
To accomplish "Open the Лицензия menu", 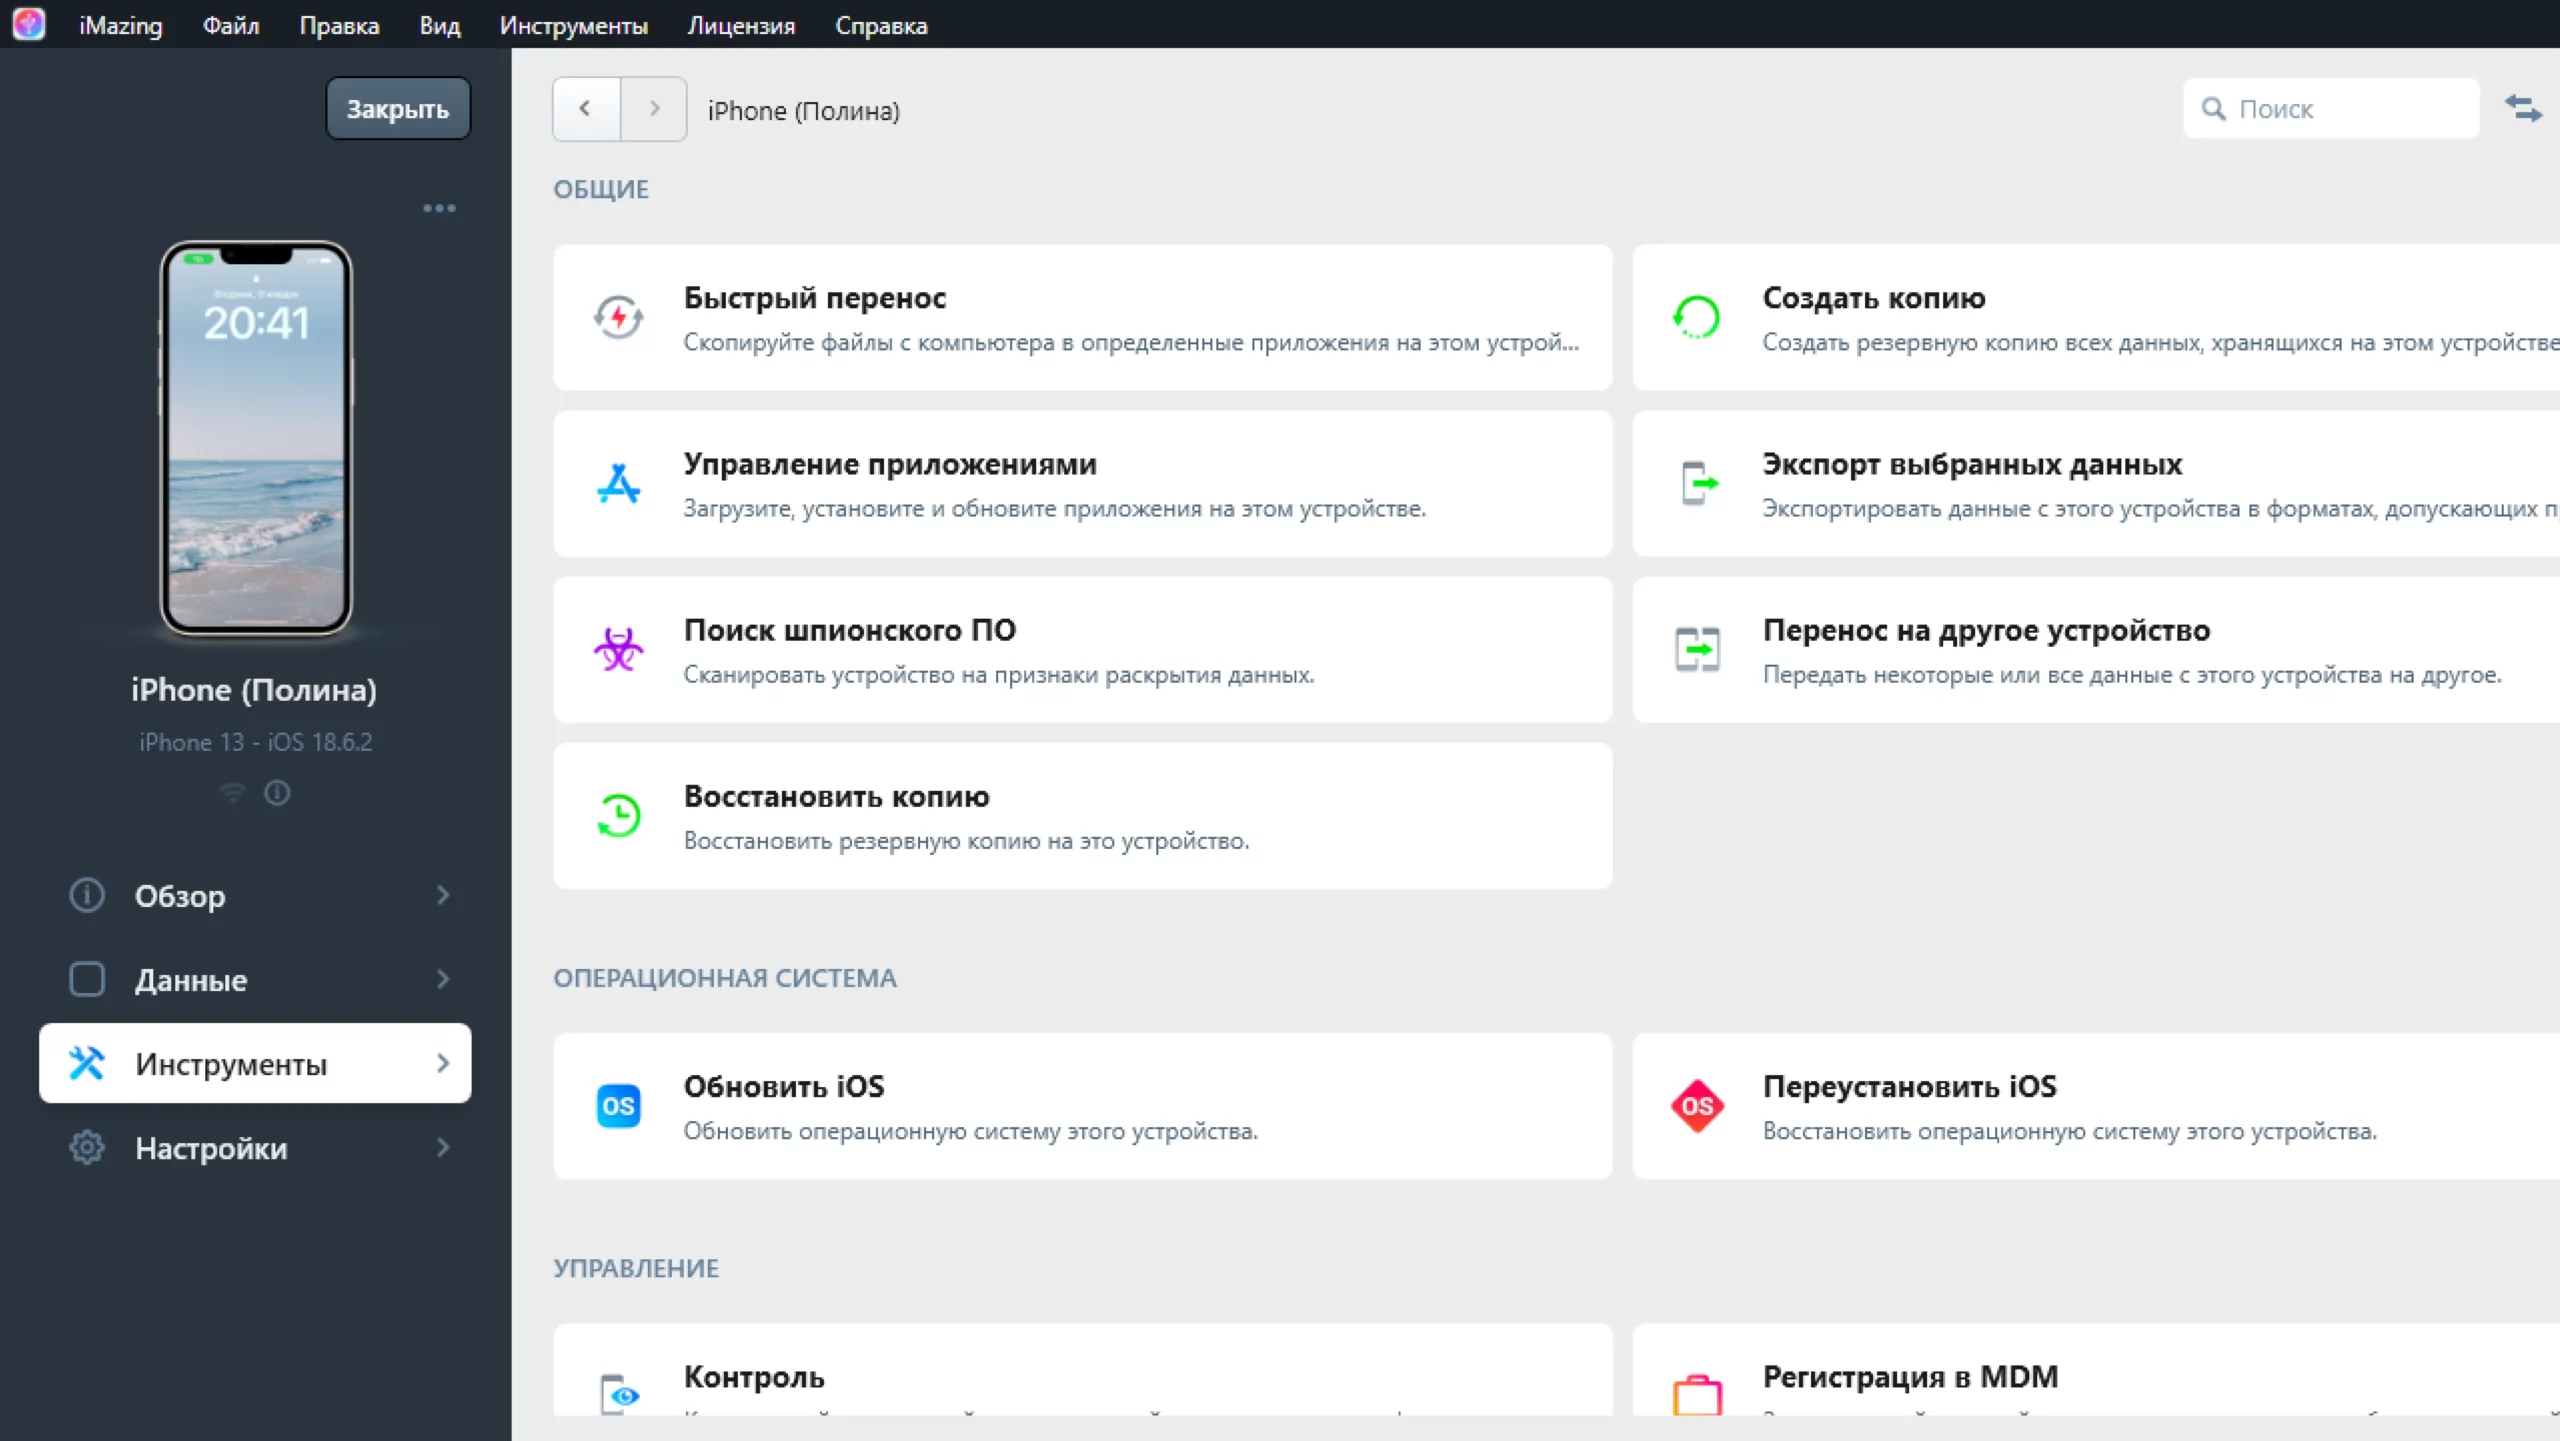I will point(741,26).
